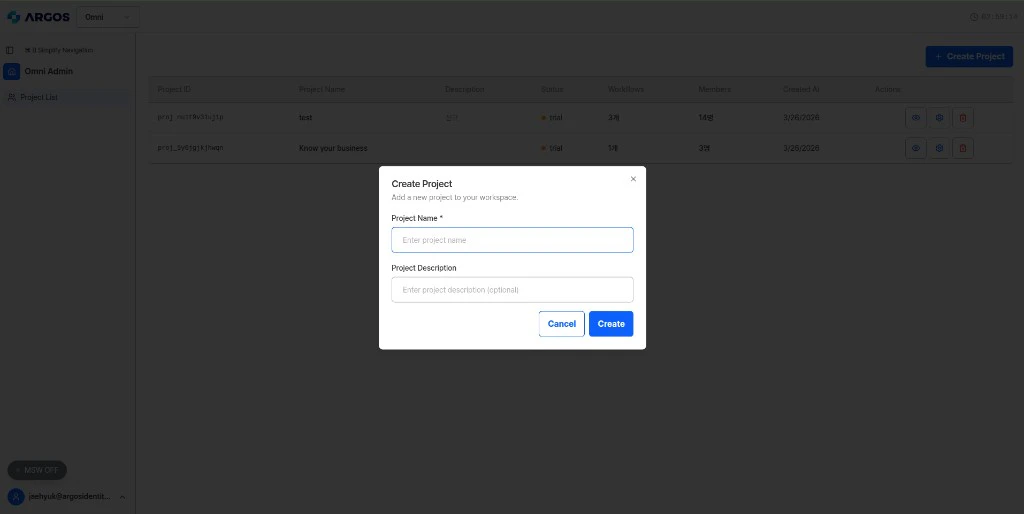Open settings gear for Know your business
Screen dimensions: 1024x514
coord(939,148)
